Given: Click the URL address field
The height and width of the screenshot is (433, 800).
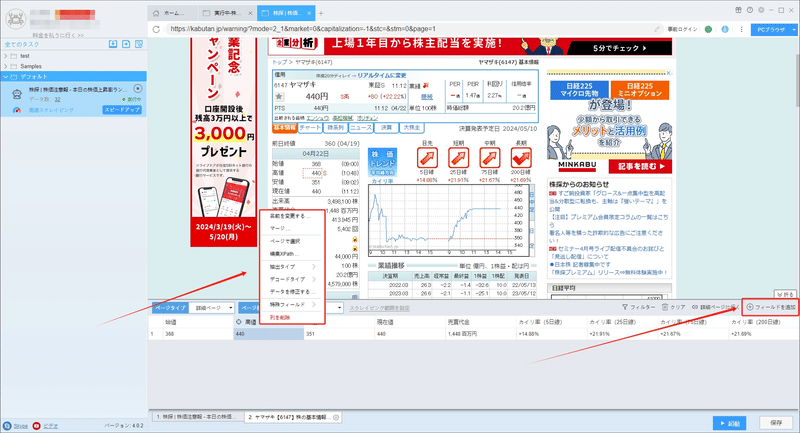Looking at the screenshot, I should [x=408, y=29].
